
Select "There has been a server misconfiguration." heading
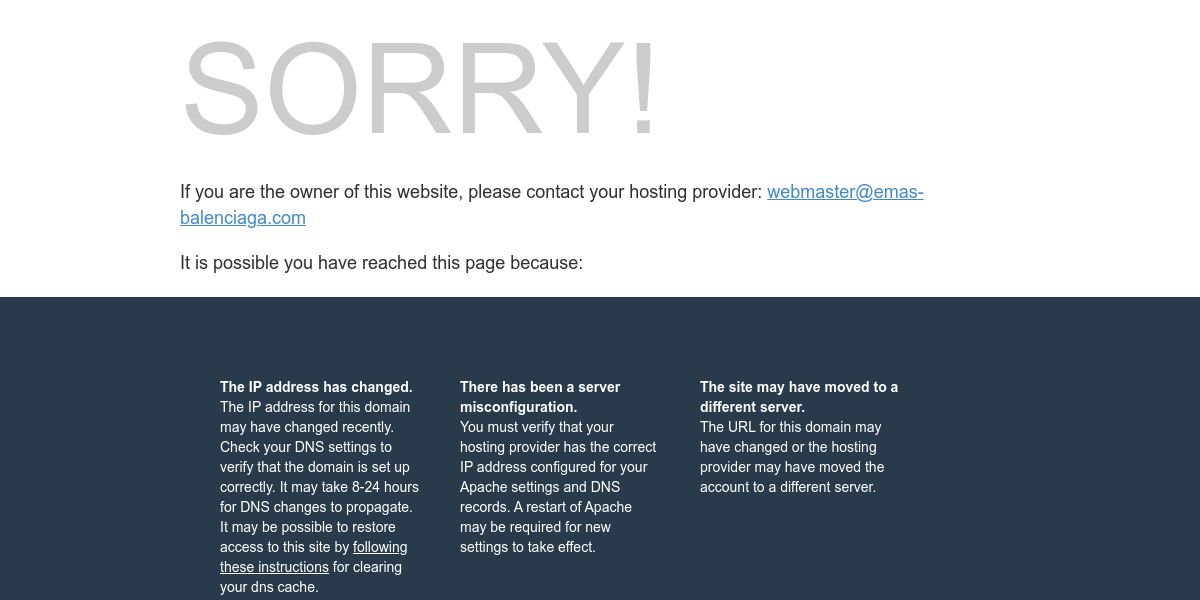tap(540, 397)
